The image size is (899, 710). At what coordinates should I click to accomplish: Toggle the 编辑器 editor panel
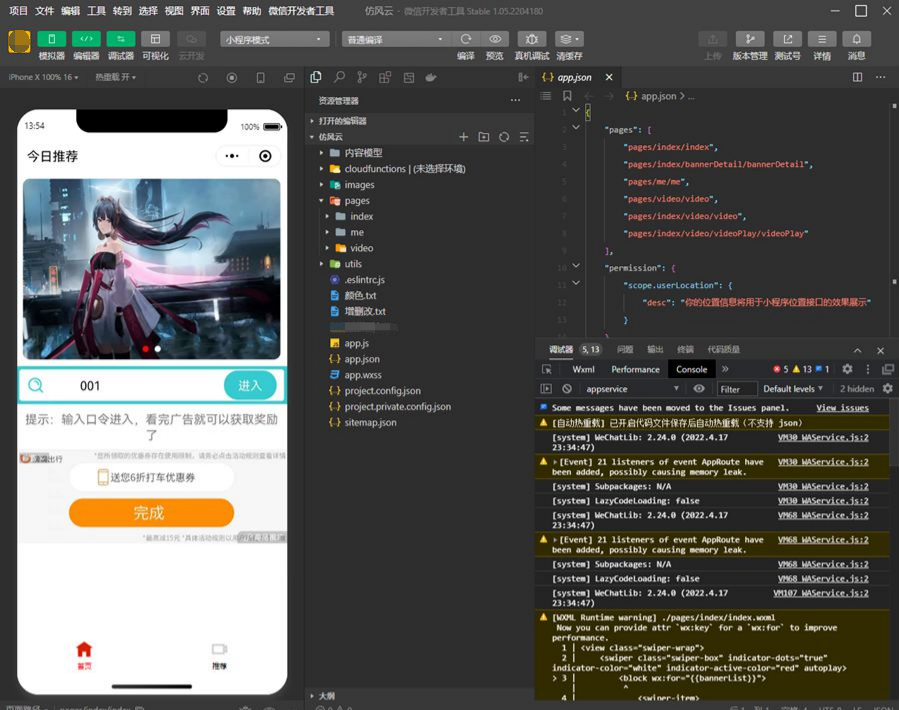click(86, 39)
